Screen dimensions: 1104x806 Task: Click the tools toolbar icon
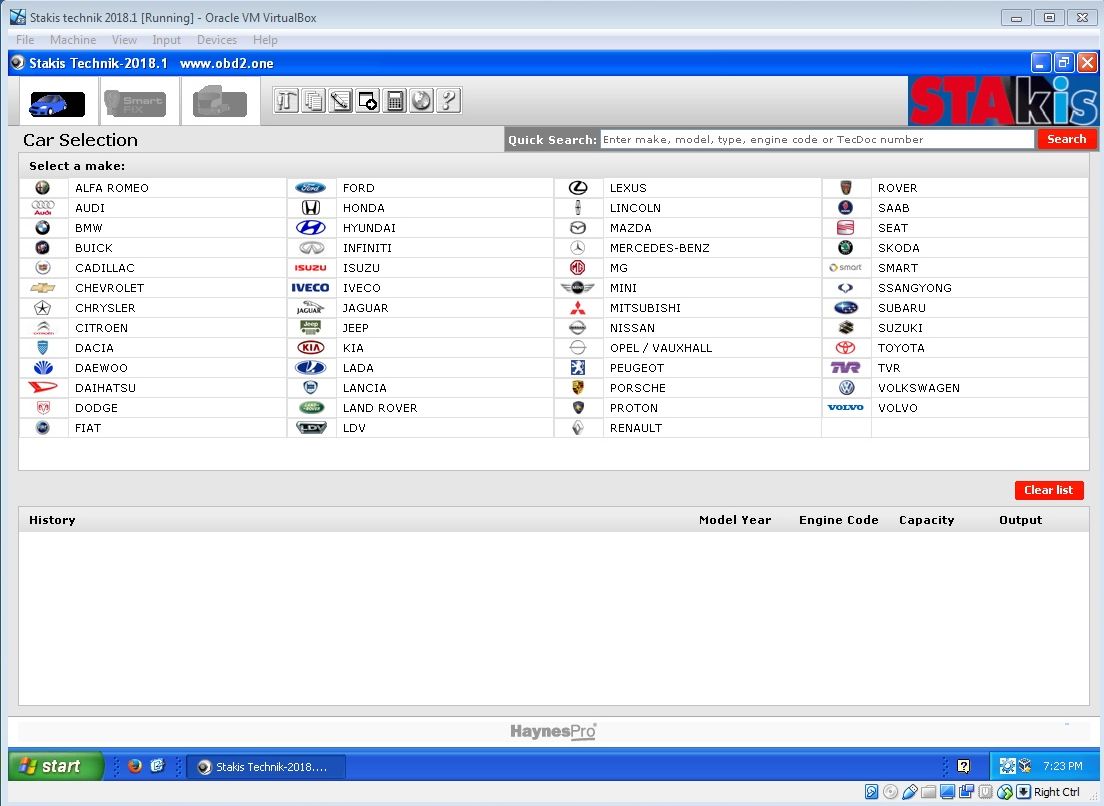(287, 100)
